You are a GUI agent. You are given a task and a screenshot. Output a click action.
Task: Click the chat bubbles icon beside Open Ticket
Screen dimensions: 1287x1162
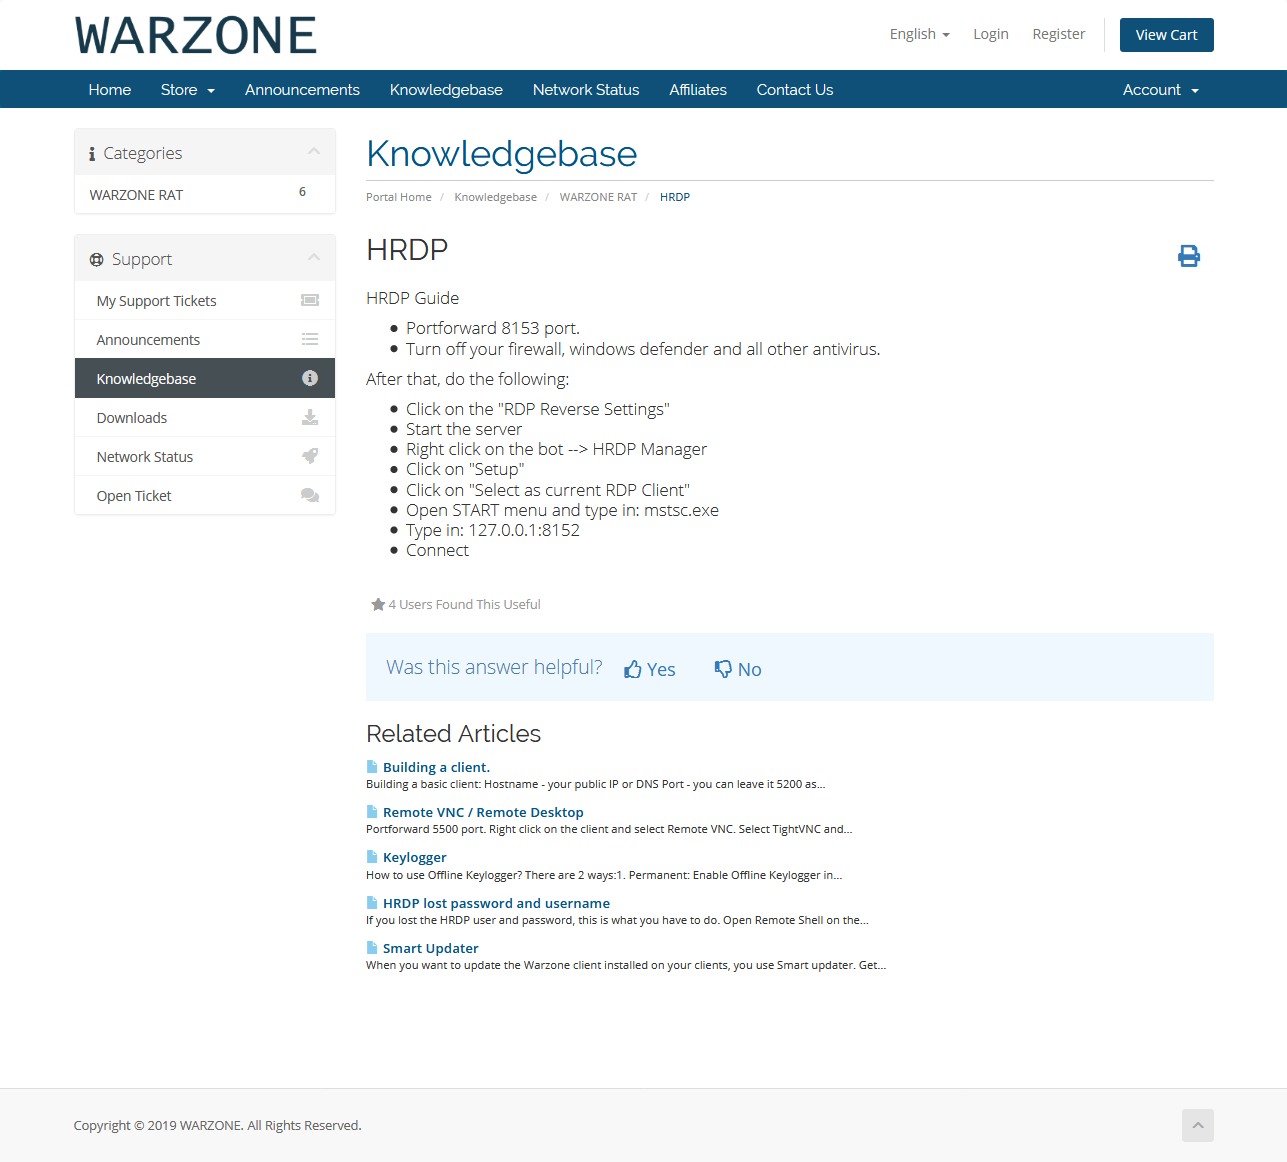310,495
